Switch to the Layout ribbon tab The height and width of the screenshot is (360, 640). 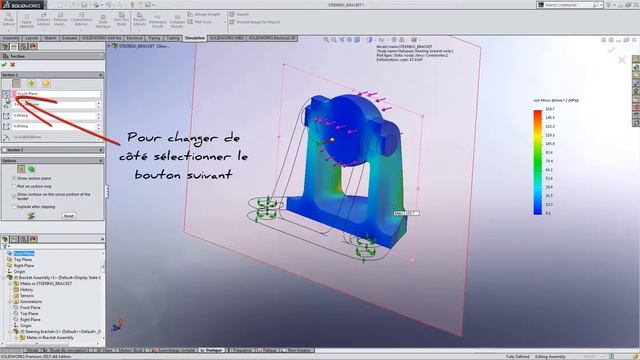(x=31, y=38)
